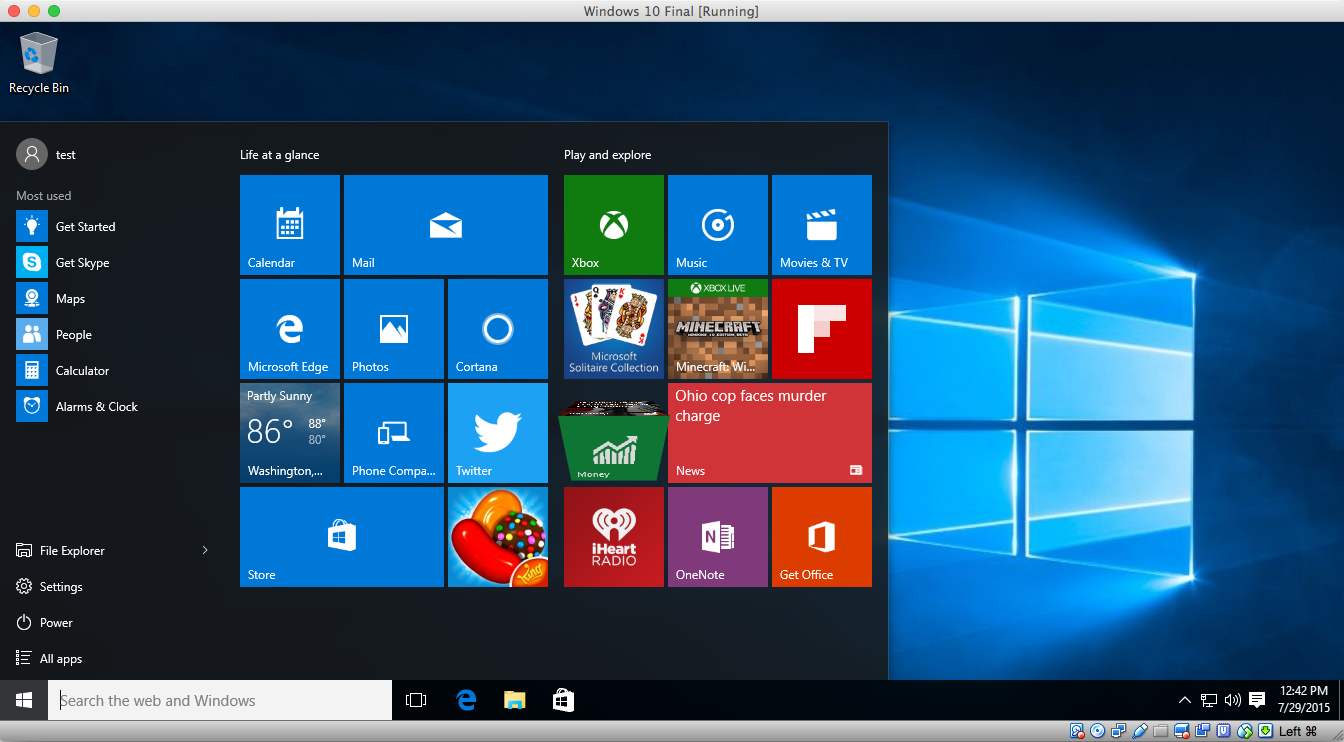Select Calculator from Most used
1344x742 pixels.
(x=82, y=371)
